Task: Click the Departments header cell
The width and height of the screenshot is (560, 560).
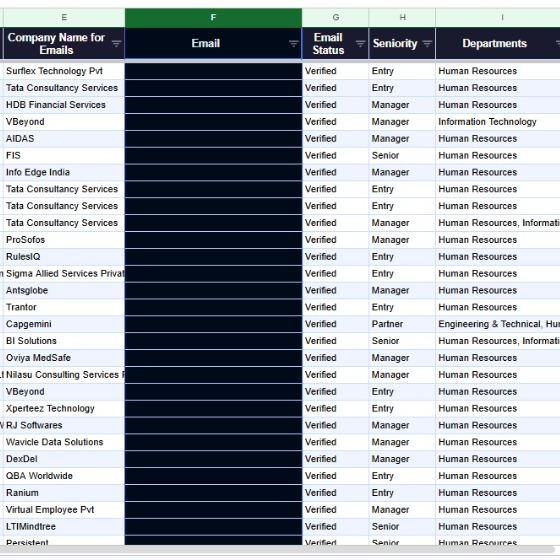Action: [x=498, y=44]
